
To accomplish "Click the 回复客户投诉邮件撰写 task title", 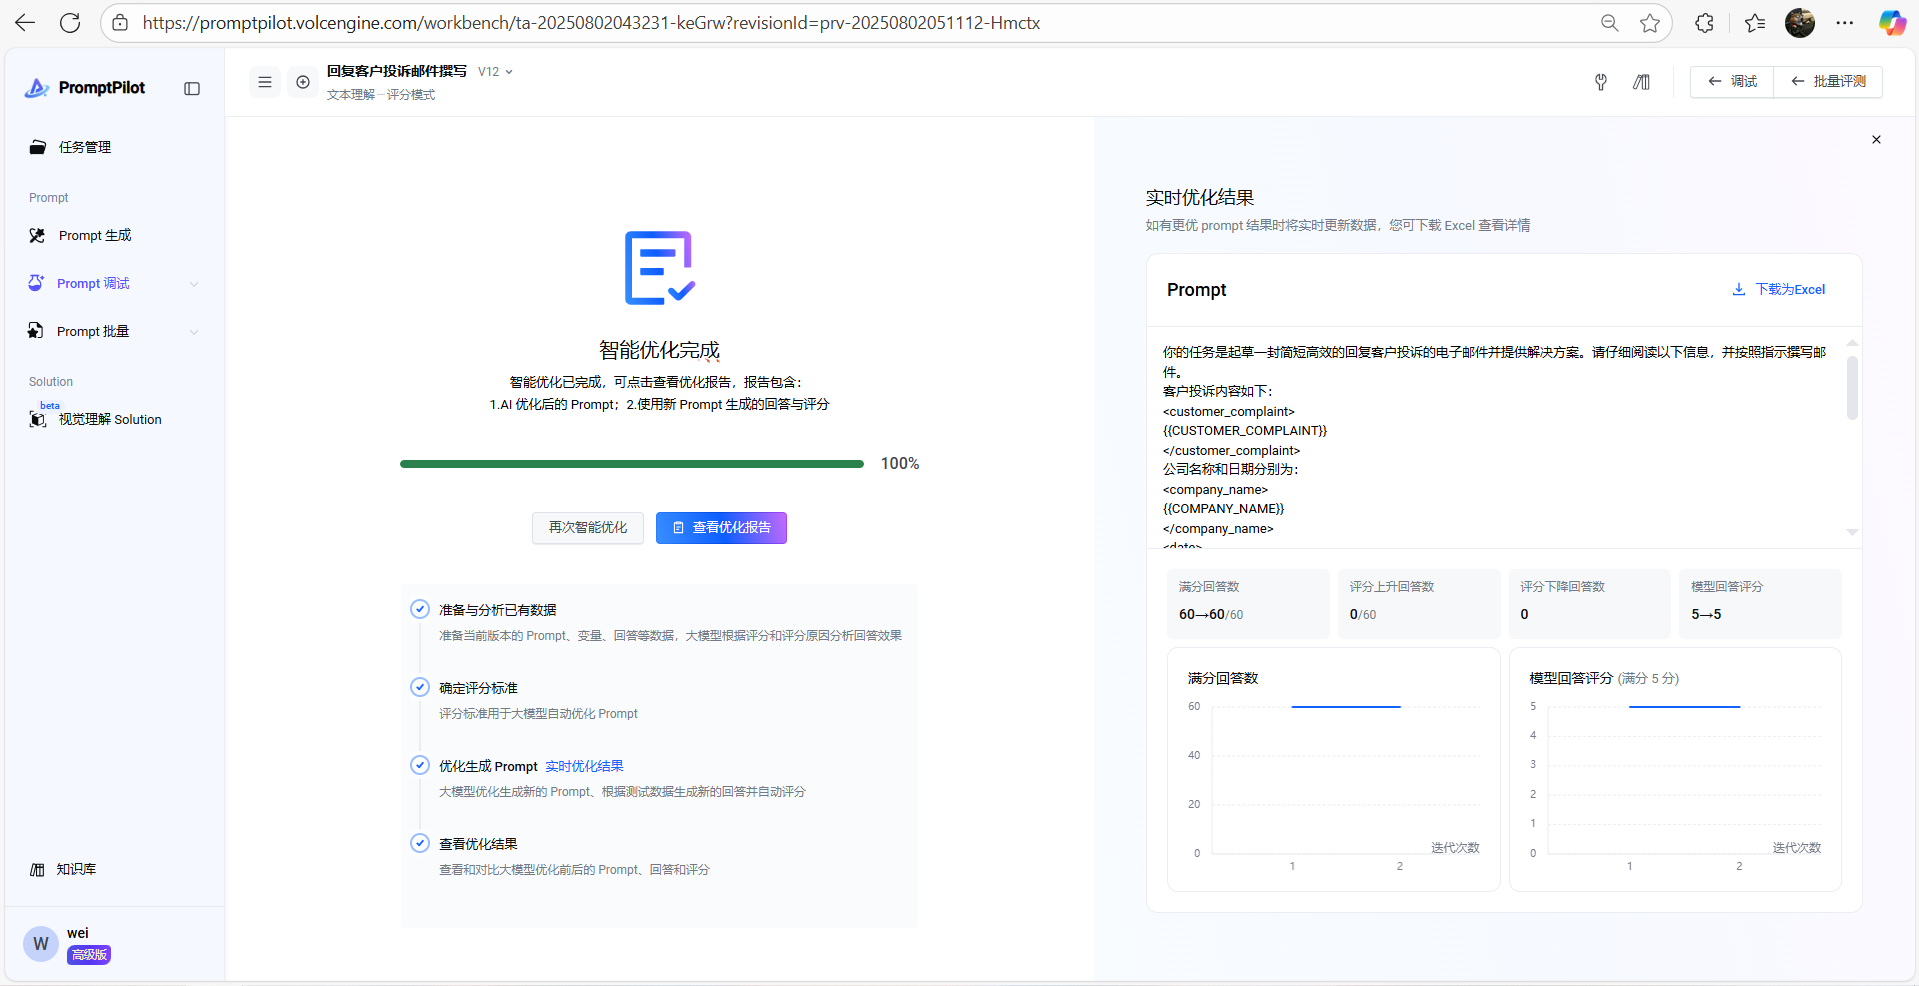I will (x=397, y=71).
